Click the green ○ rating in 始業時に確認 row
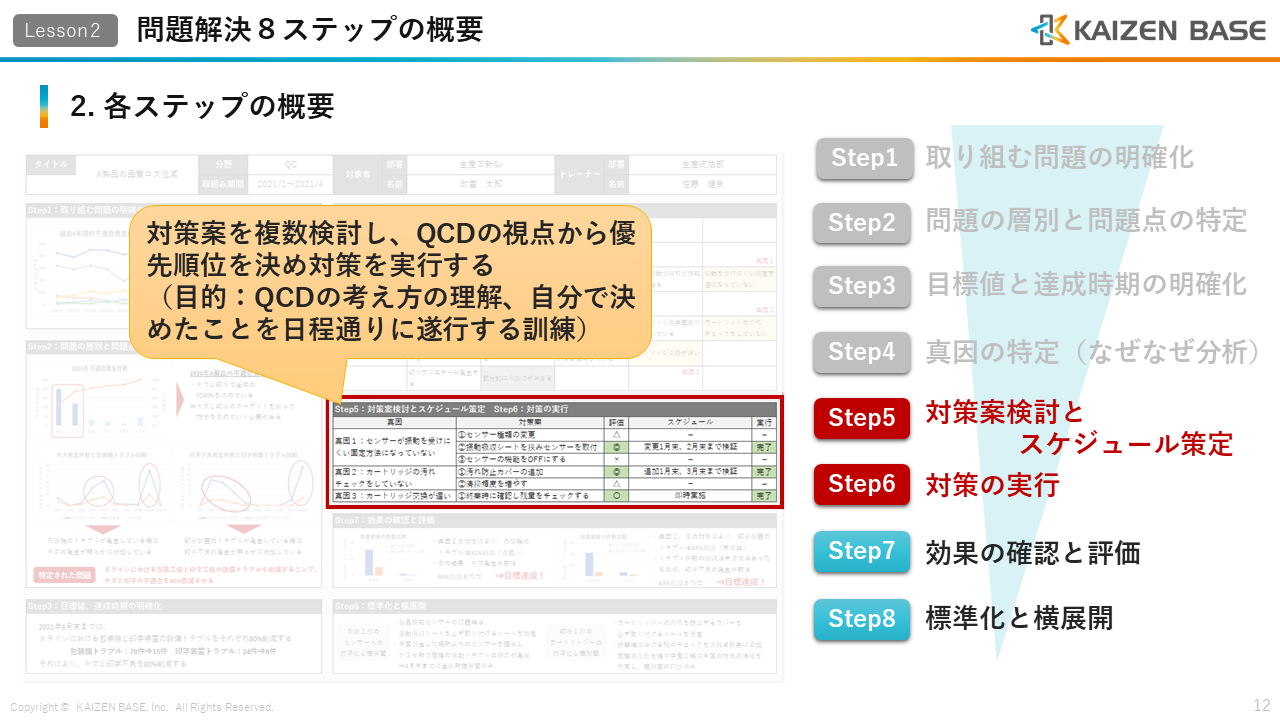The width and height of the screenshot is (1280, 720). [616, 496]
